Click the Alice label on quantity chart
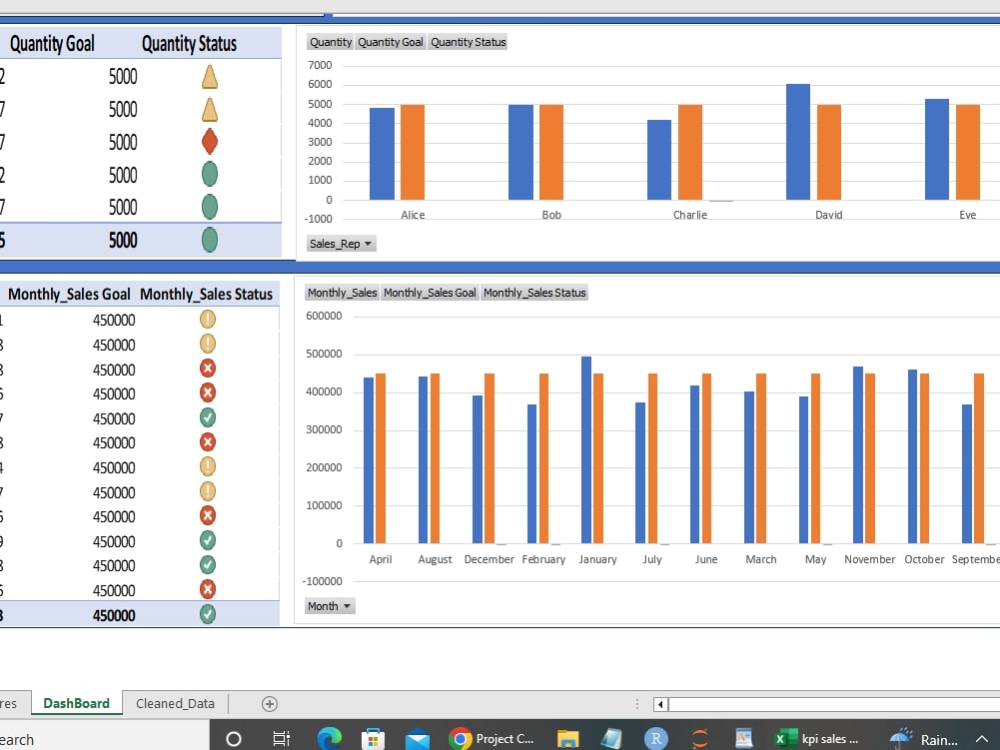 click(x=413, y=215)
